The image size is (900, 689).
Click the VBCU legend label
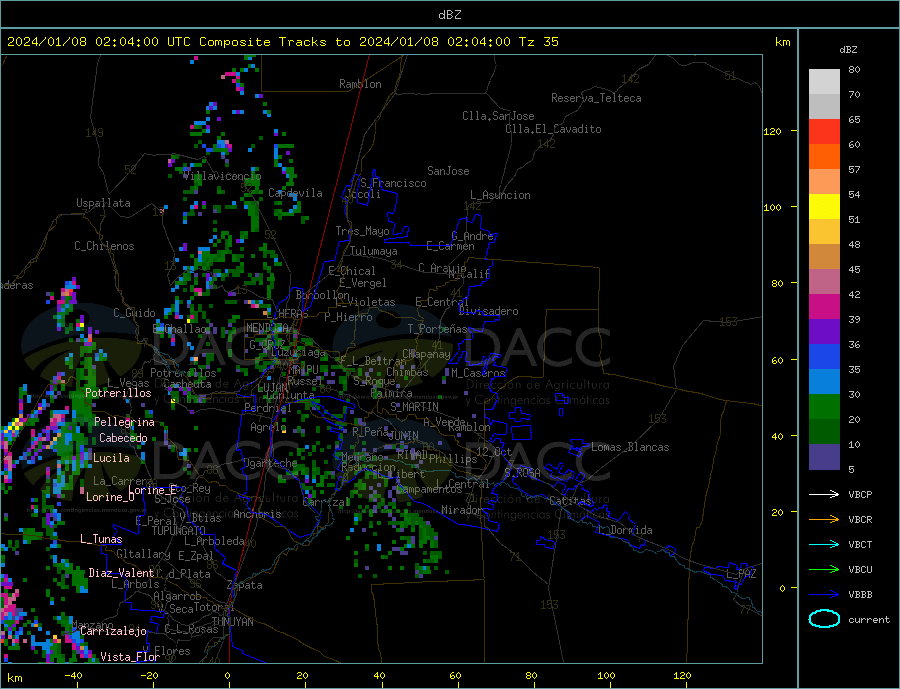[x=860, y=570]
